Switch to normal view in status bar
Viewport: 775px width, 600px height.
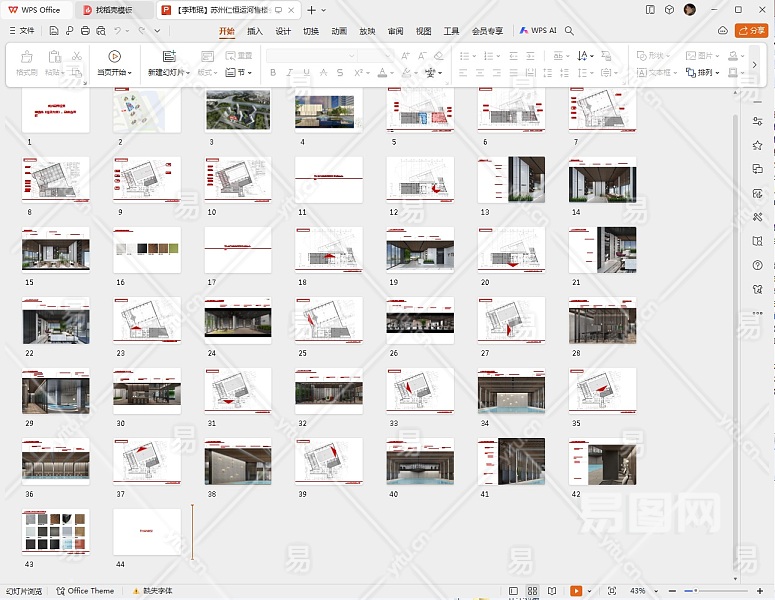pos(513,591)
